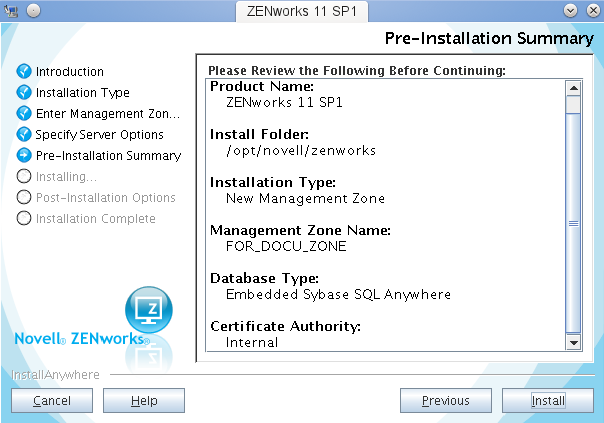Click the Installing step empty circle
604x423 pixels.
pos(25,177)
